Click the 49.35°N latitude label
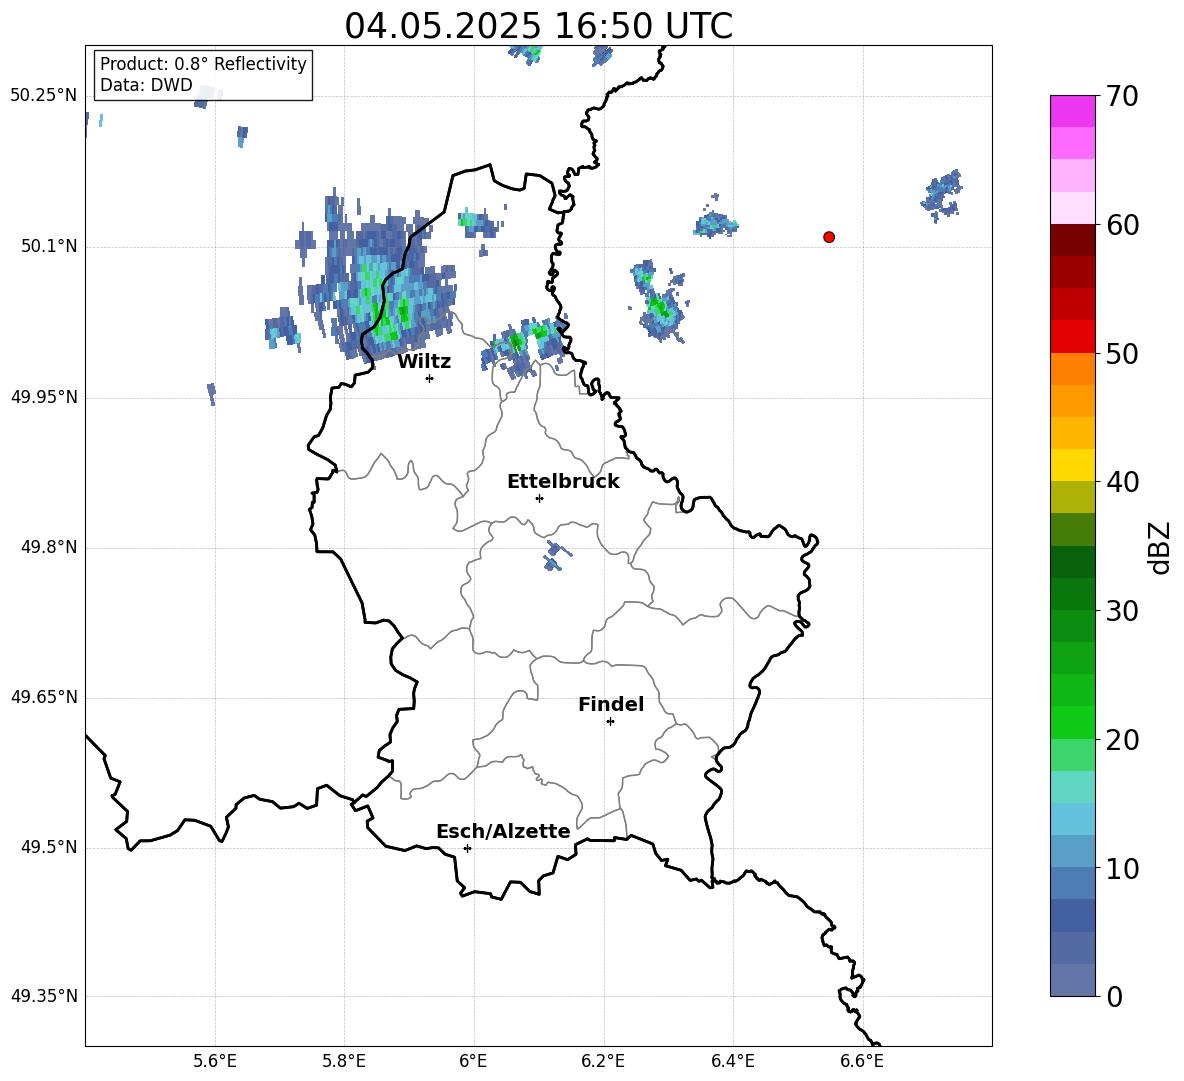The height and width of the screenshot is (1081, 1184). point(44,996)
